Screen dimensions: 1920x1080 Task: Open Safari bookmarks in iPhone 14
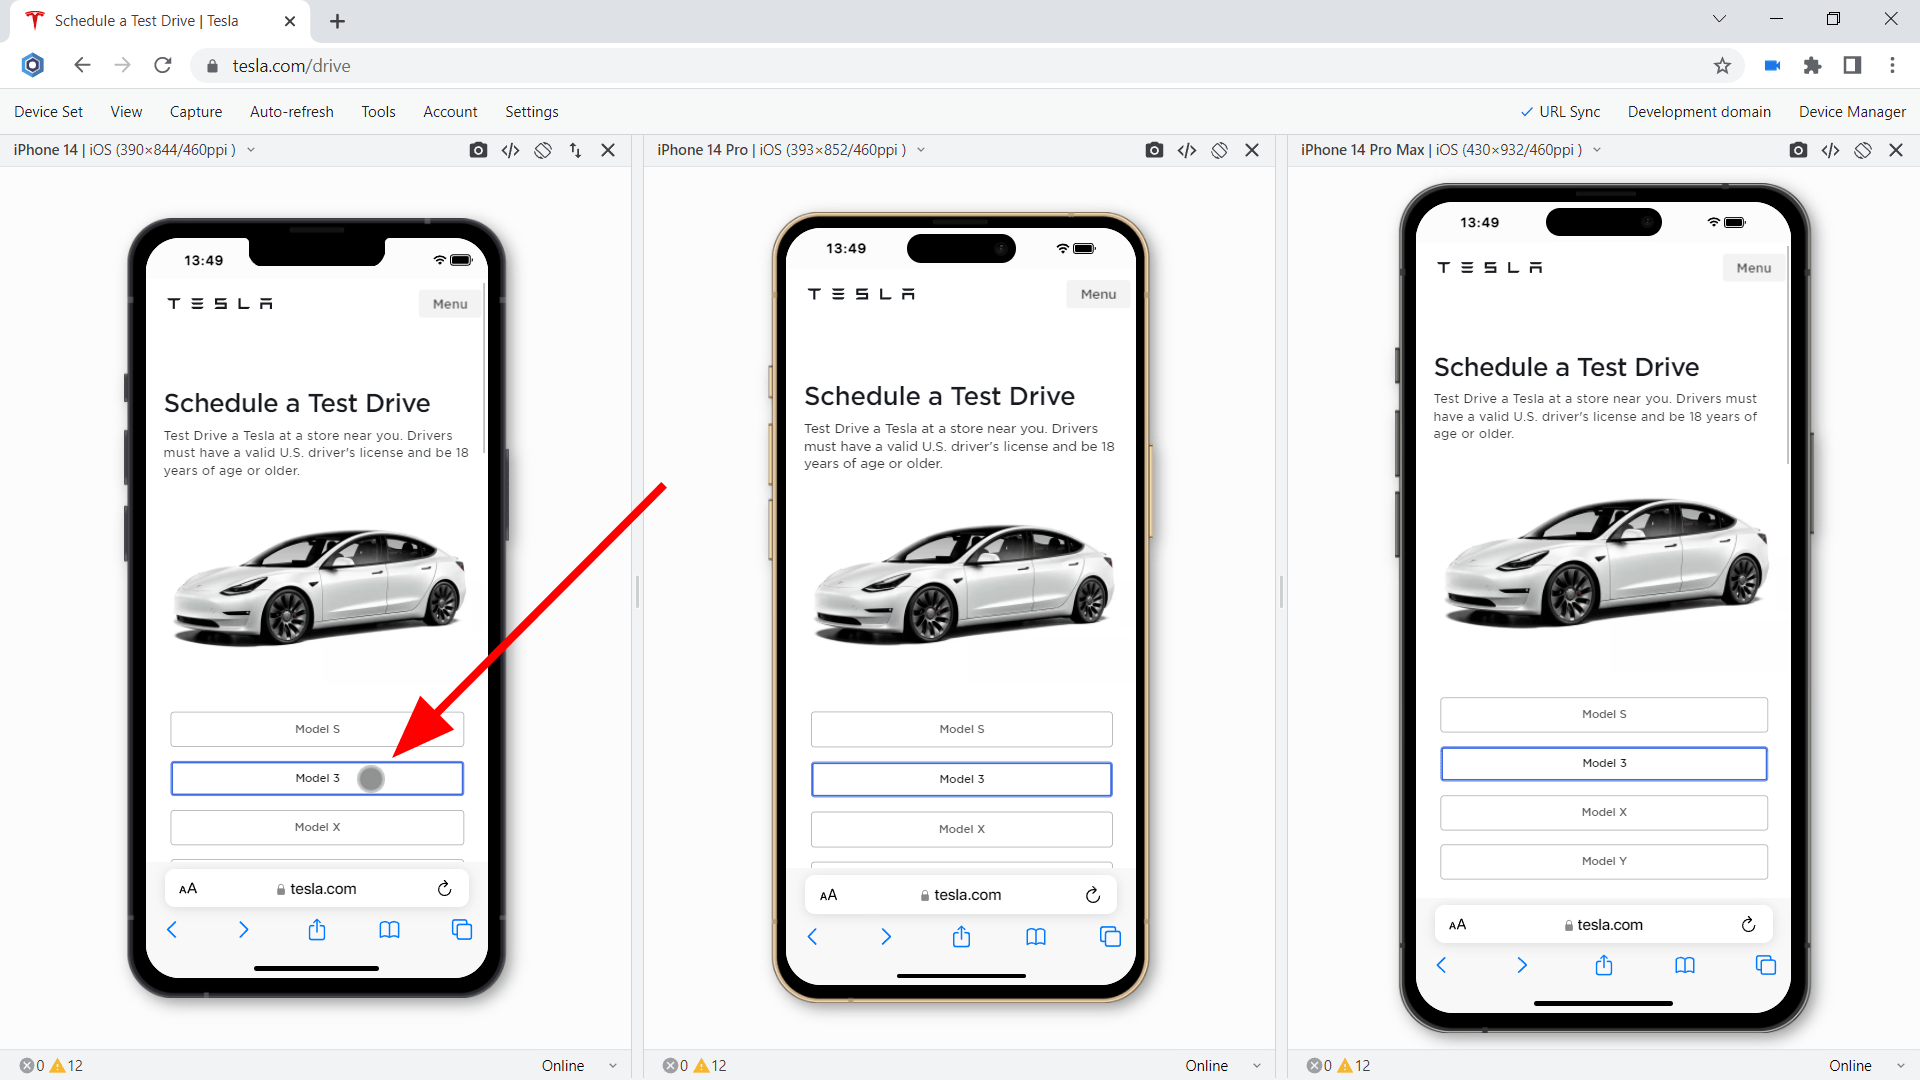point(389,930)
